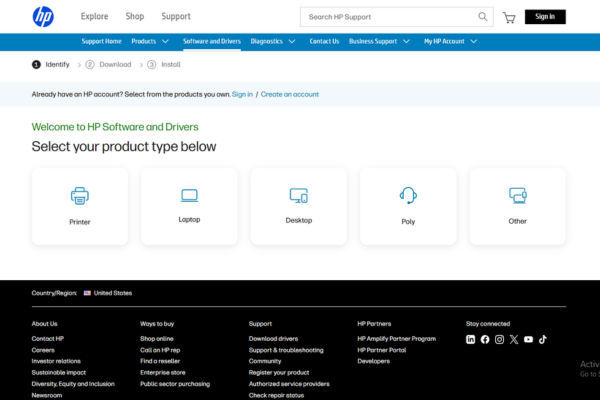Open the Investor relations footer link

pyautogui.click(x=56, y=361)
